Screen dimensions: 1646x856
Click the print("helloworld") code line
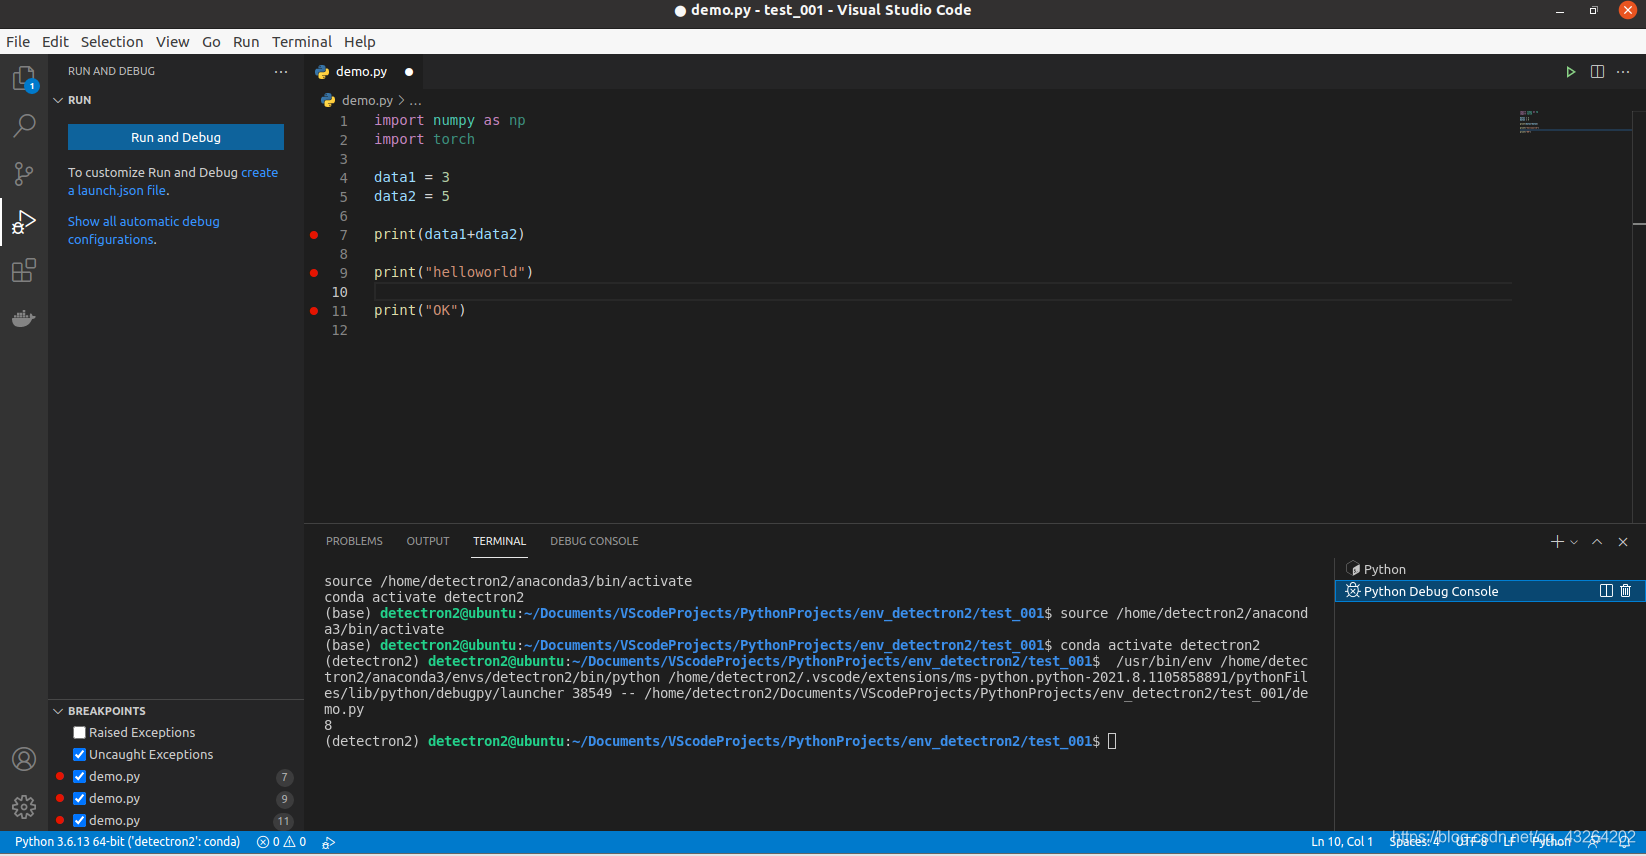click(x=453, y=273)
